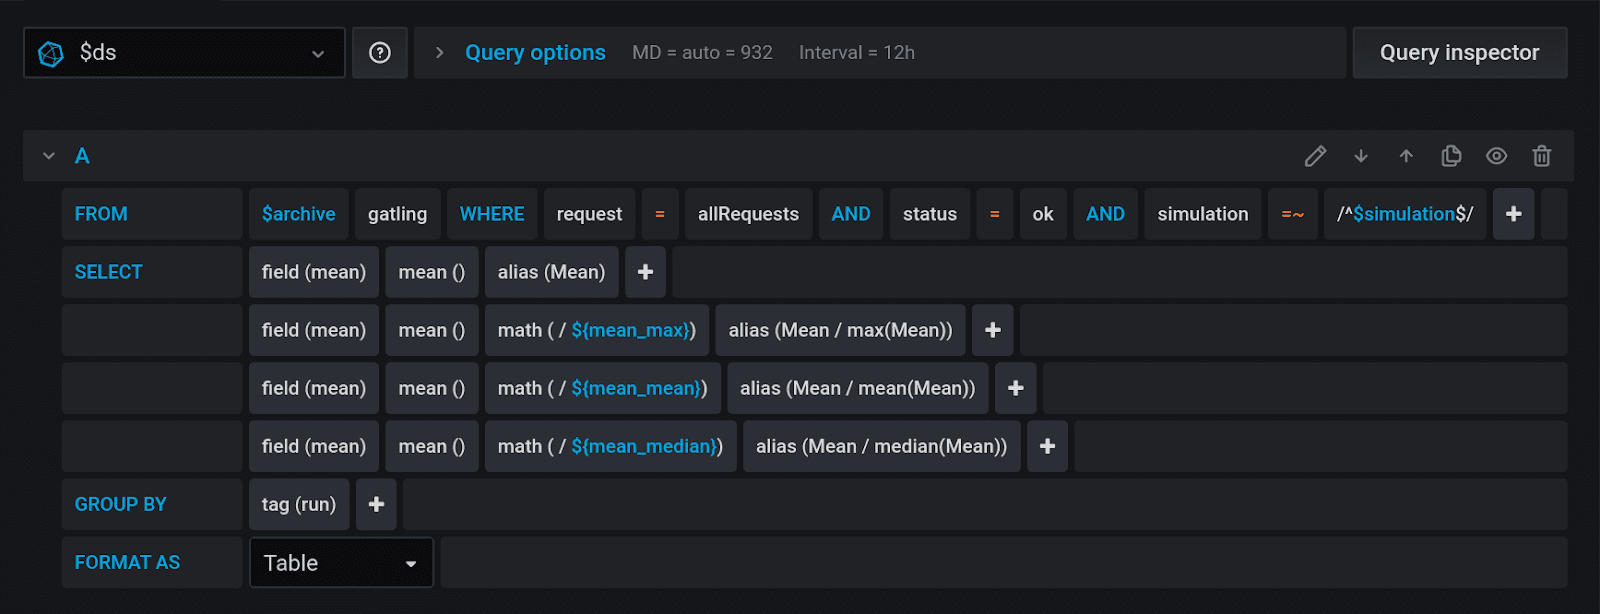Click the FORMAT AS row label
Screen dimensions: 1600x614
click(152, 562)
